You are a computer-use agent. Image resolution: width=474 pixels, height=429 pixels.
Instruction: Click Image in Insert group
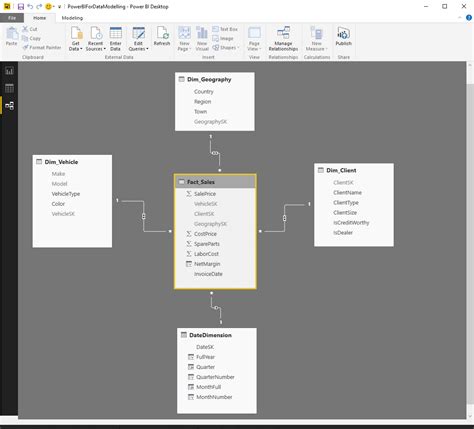[x=223, y=39]
